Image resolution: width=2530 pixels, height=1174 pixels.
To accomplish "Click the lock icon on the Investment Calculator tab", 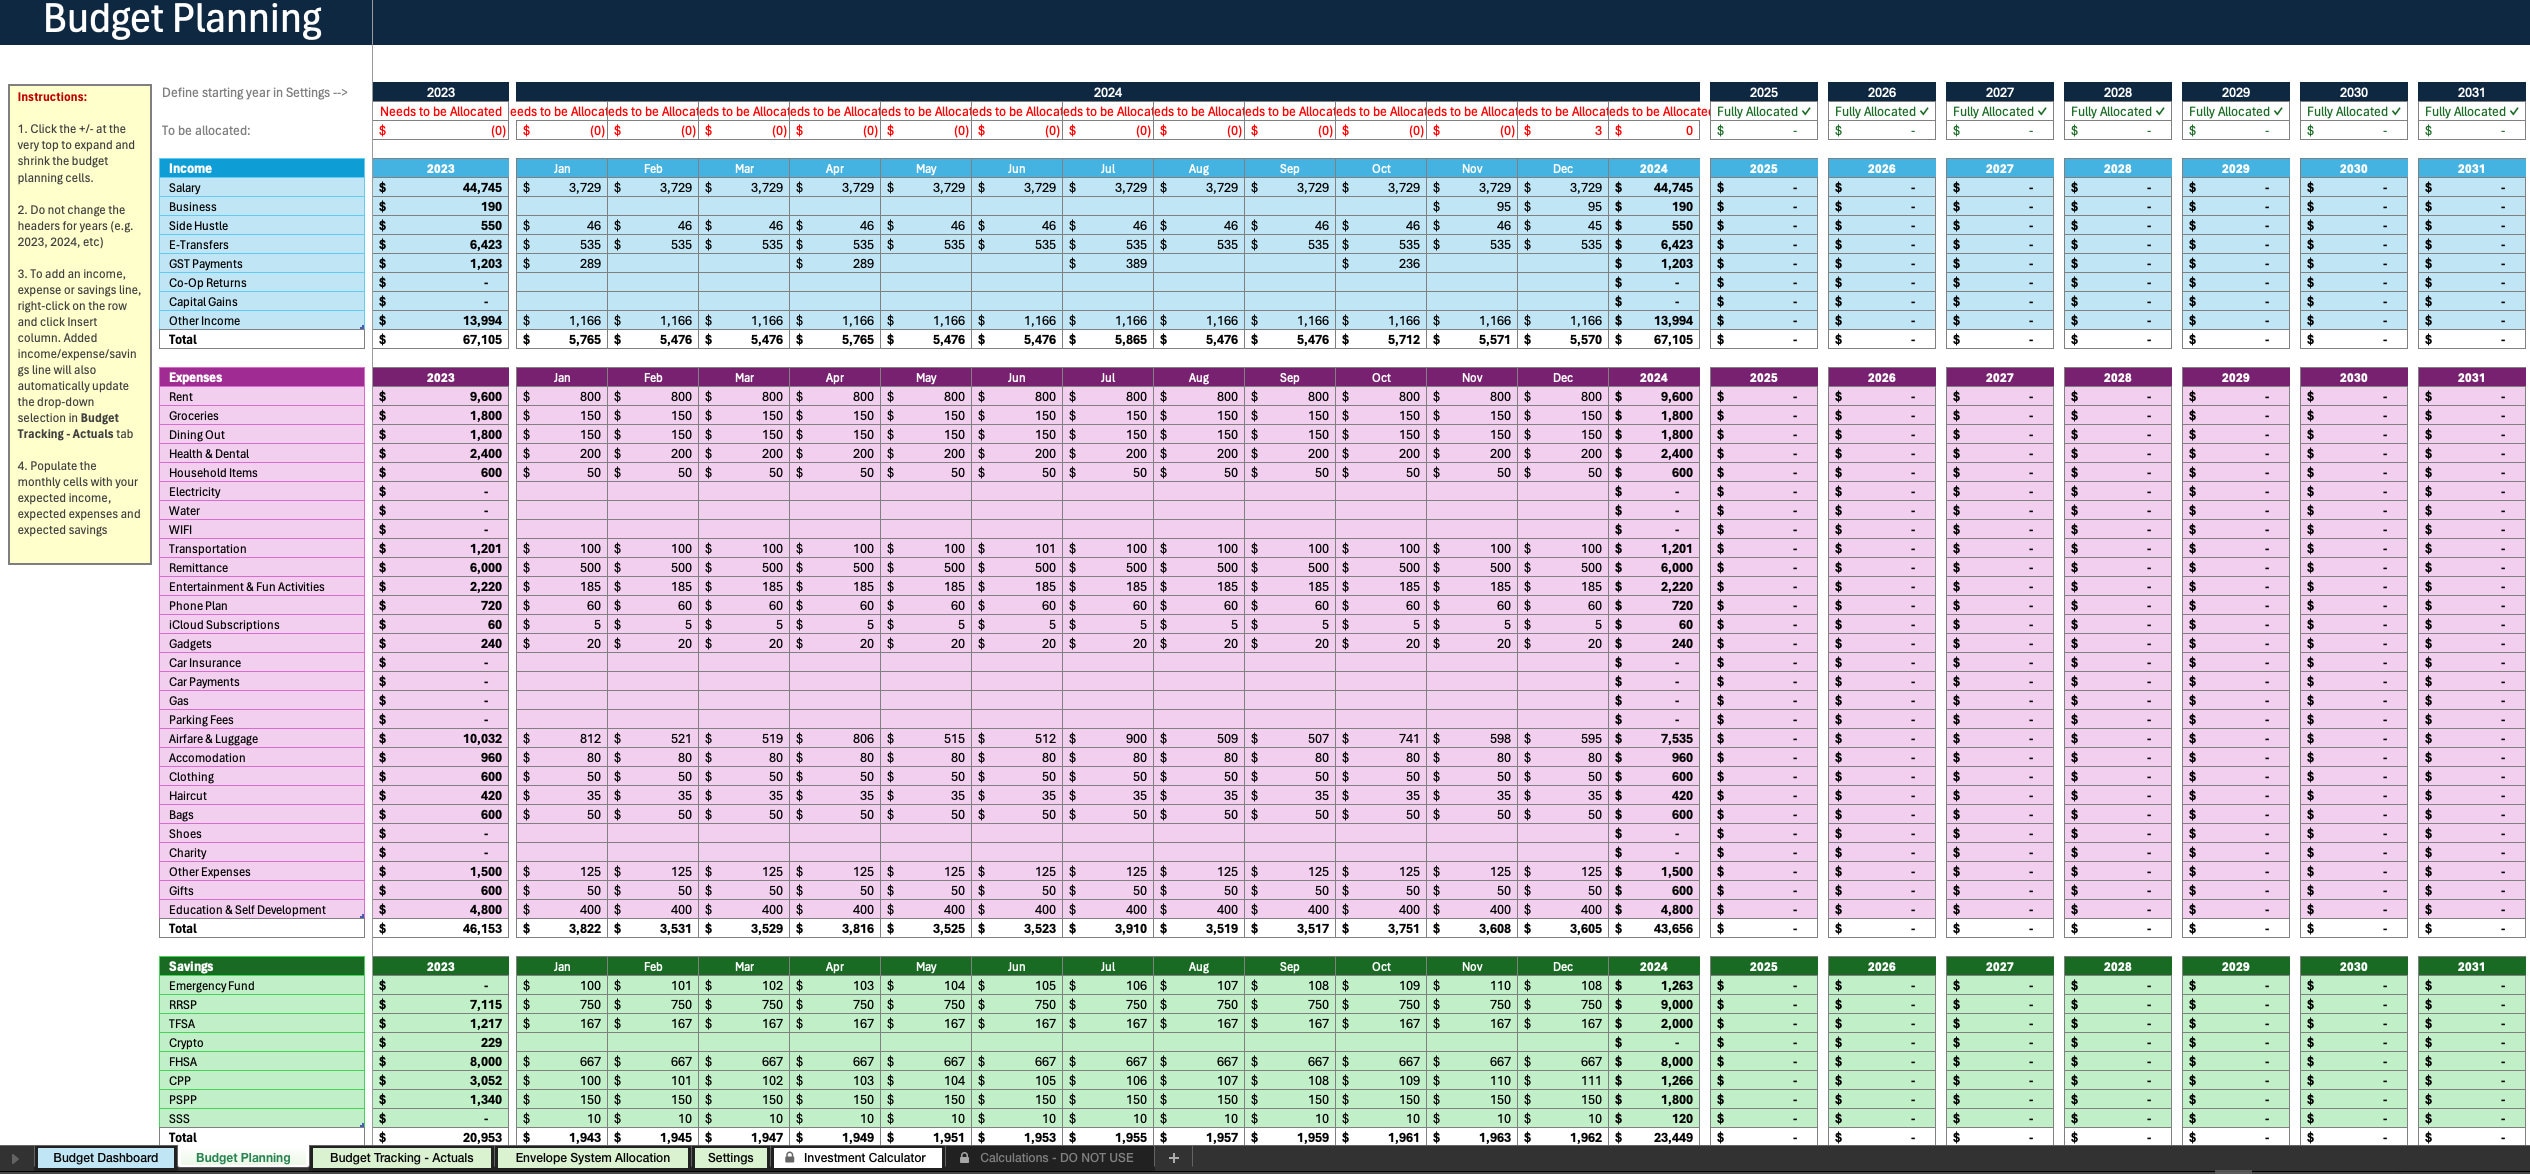I will pos(789,1157).
